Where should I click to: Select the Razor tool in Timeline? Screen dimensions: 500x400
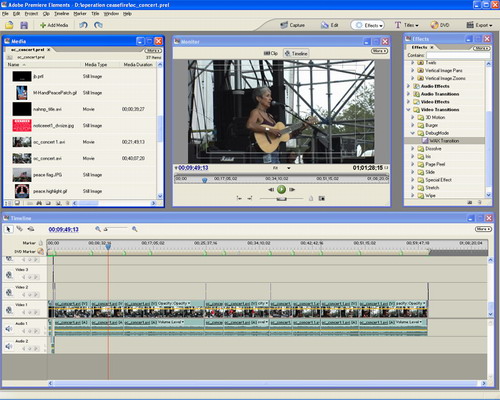pos(20,229)
